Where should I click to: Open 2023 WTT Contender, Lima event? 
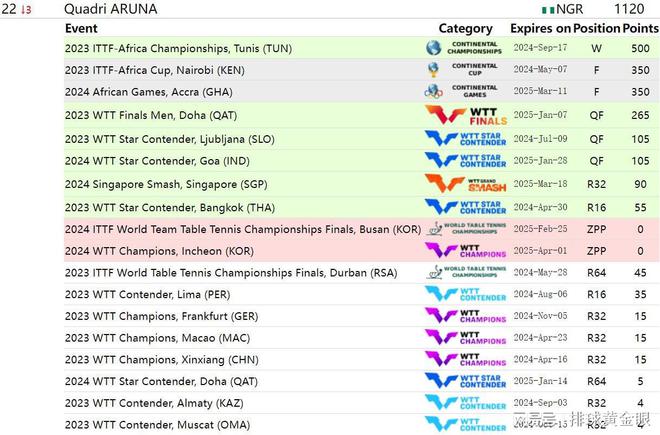pyautogui.click(x=147, y=294)
